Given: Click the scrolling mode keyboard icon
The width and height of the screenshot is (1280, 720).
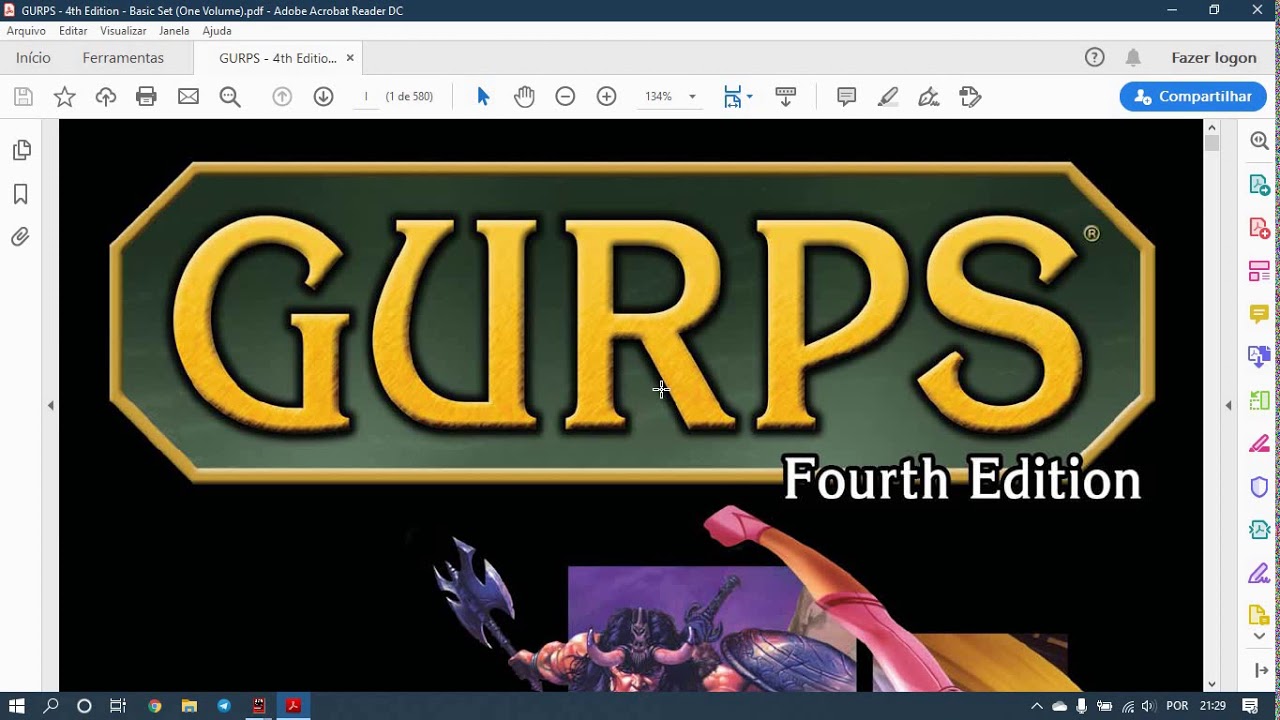Looking at the screenshot, I should [x=785, y=97].
